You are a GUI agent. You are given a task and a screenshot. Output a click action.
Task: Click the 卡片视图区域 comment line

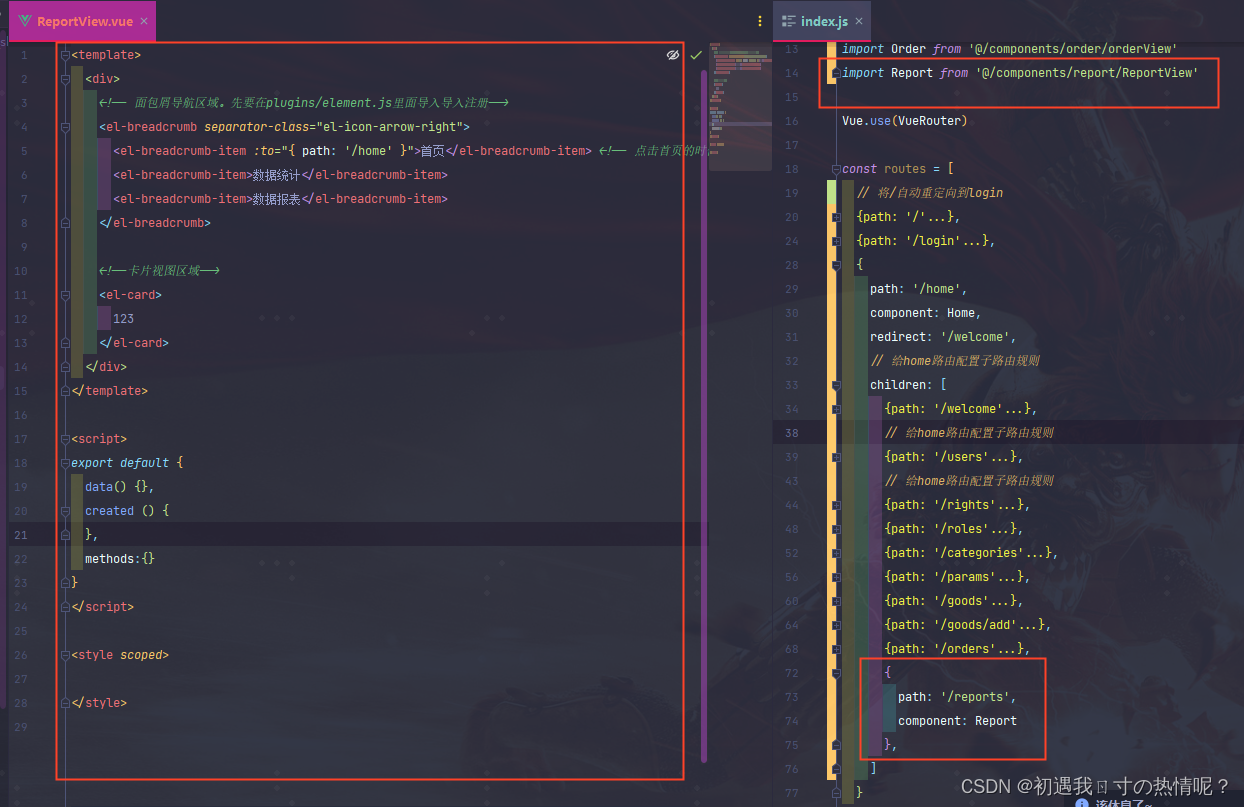(159, 271)
